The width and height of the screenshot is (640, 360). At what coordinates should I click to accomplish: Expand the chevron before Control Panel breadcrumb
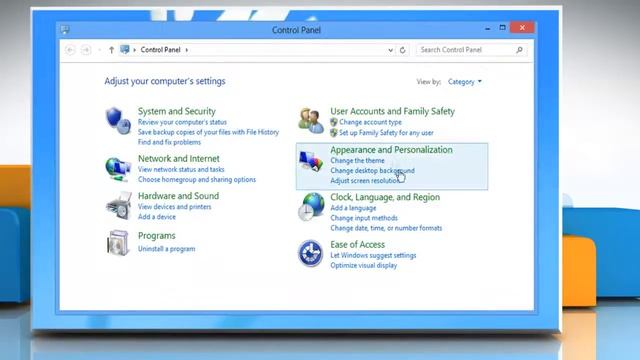(135, 50)
